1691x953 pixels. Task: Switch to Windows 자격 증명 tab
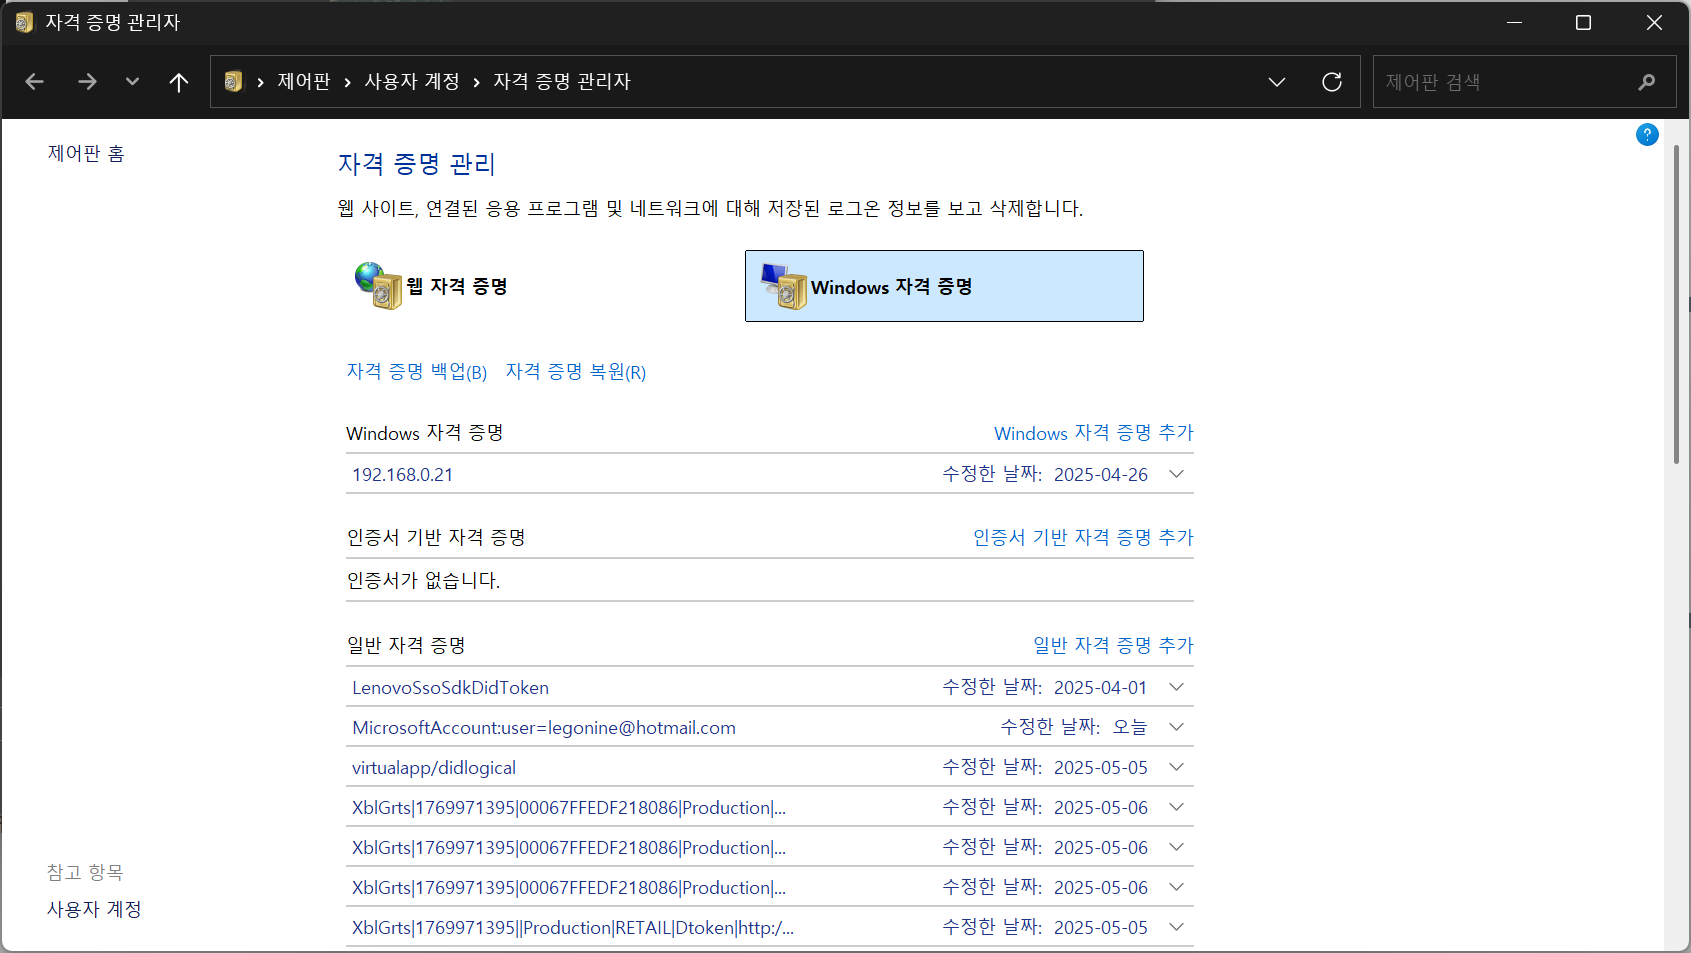943,286
